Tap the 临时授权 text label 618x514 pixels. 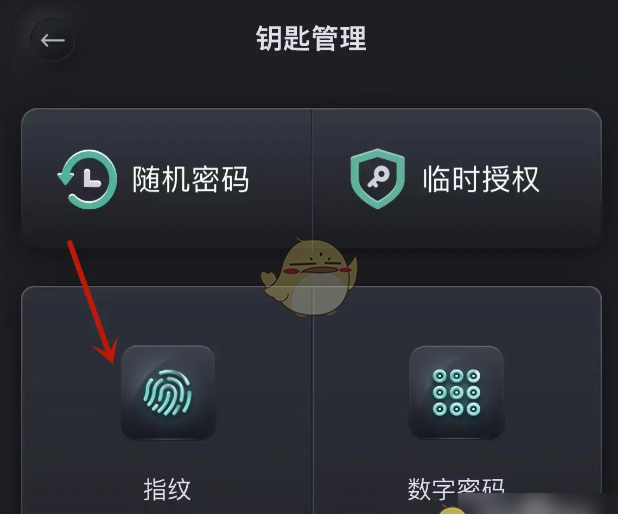point(481,179)
